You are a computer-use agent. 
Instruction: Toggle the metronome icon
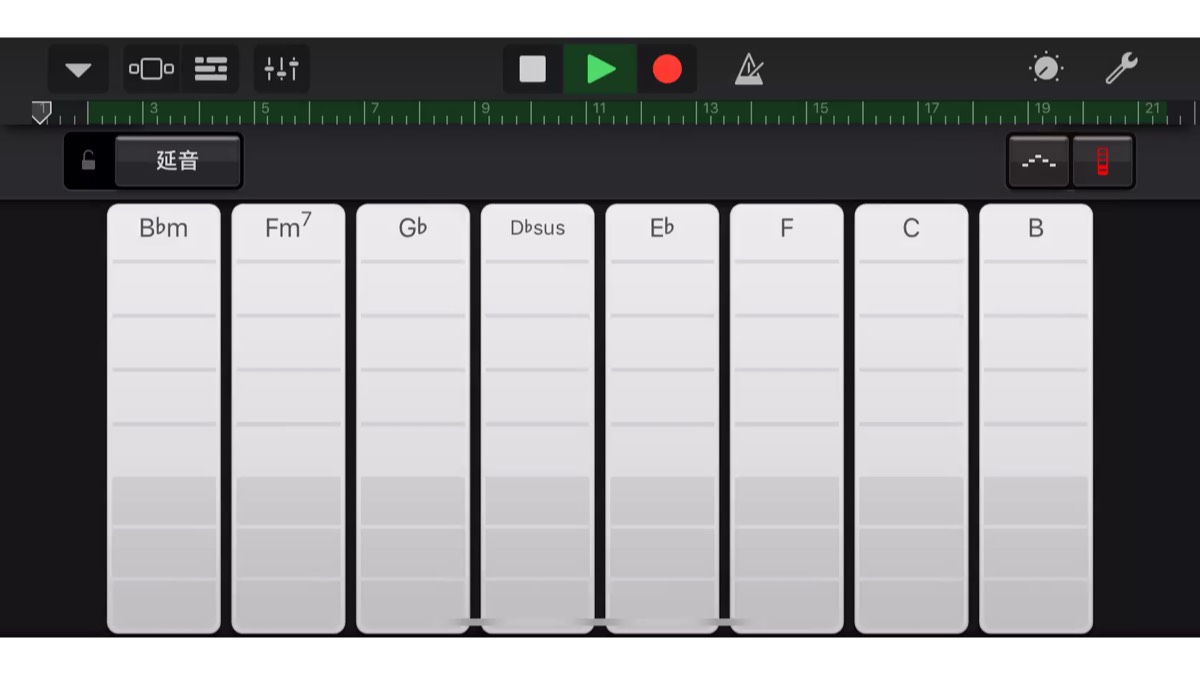pos(748,69)
